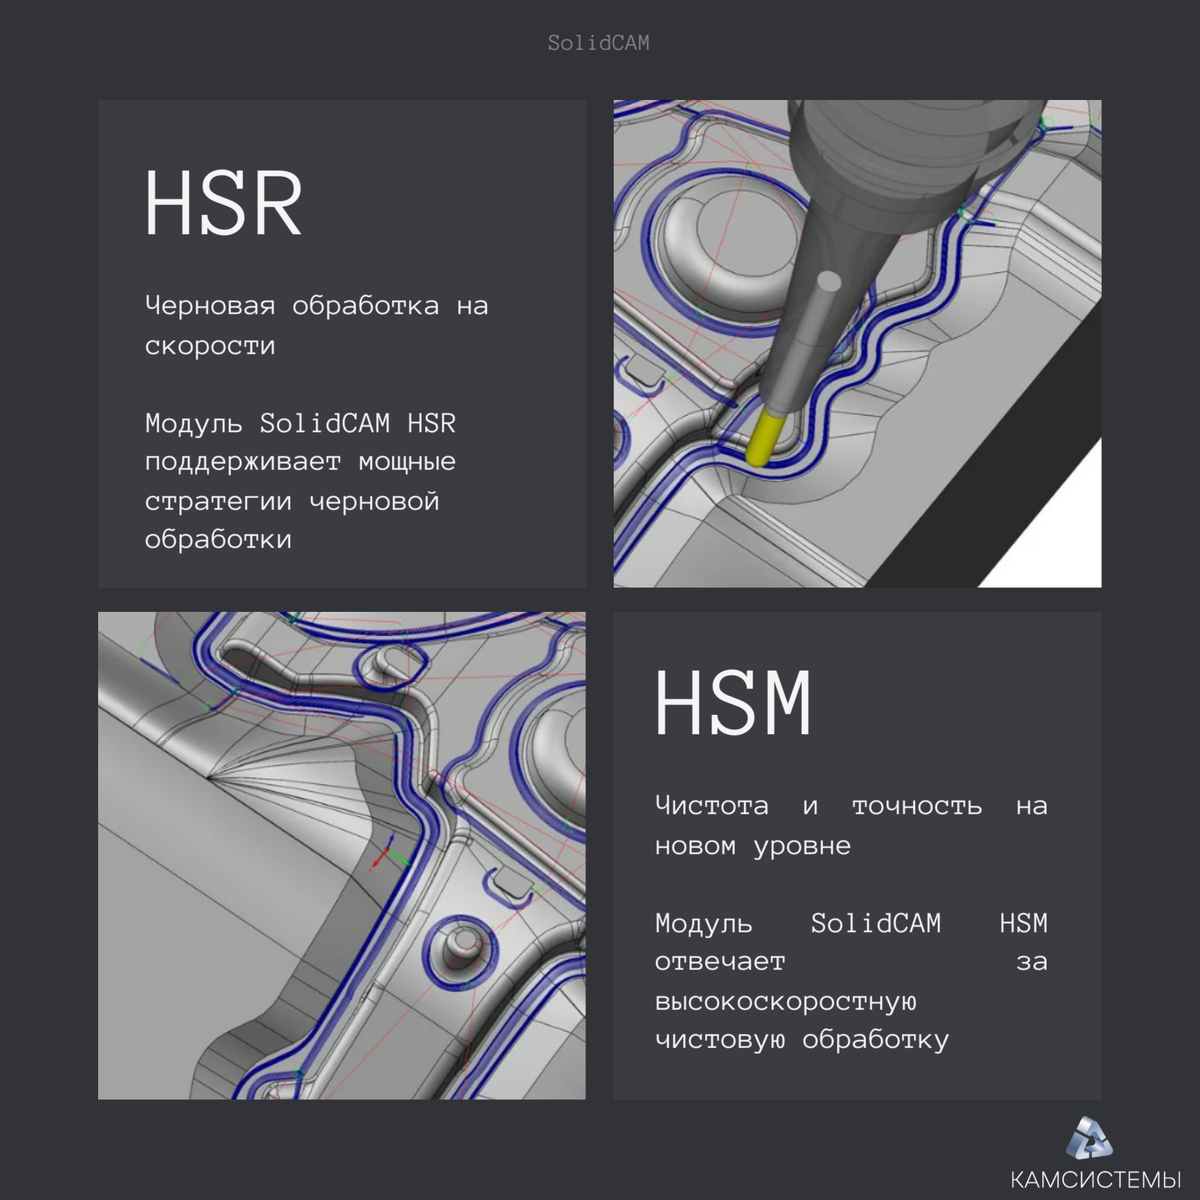
Task: Click the SolidCAM header text
Action: point(598,43)
